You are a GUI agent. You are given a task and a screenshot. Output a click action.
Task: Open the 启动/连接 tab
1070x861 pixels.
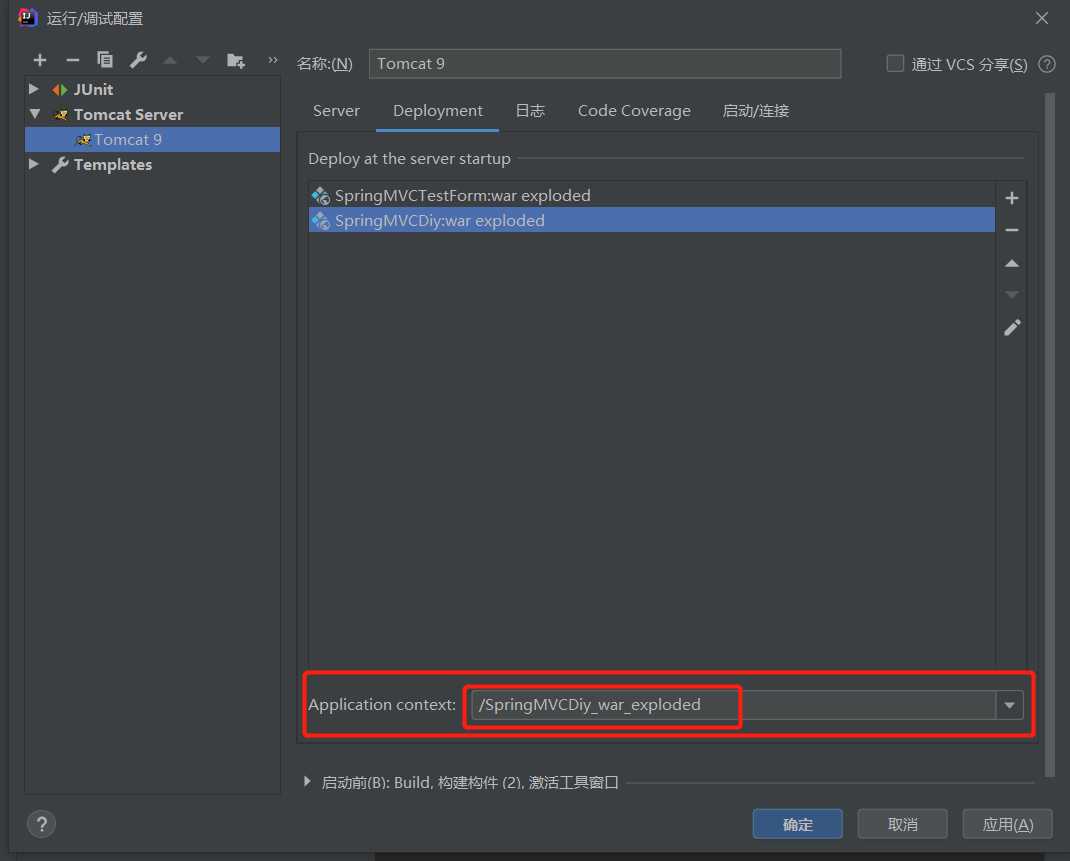tap(755, 111)
